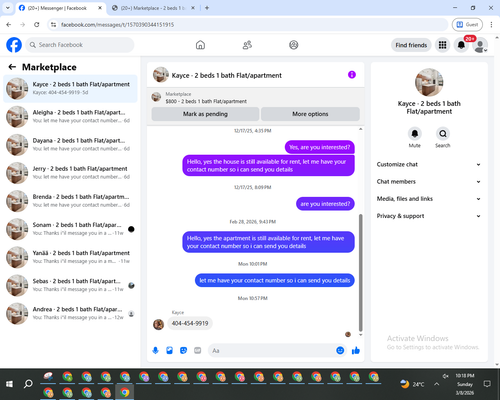
Task: Click More options button
Action: coord(310,114)
